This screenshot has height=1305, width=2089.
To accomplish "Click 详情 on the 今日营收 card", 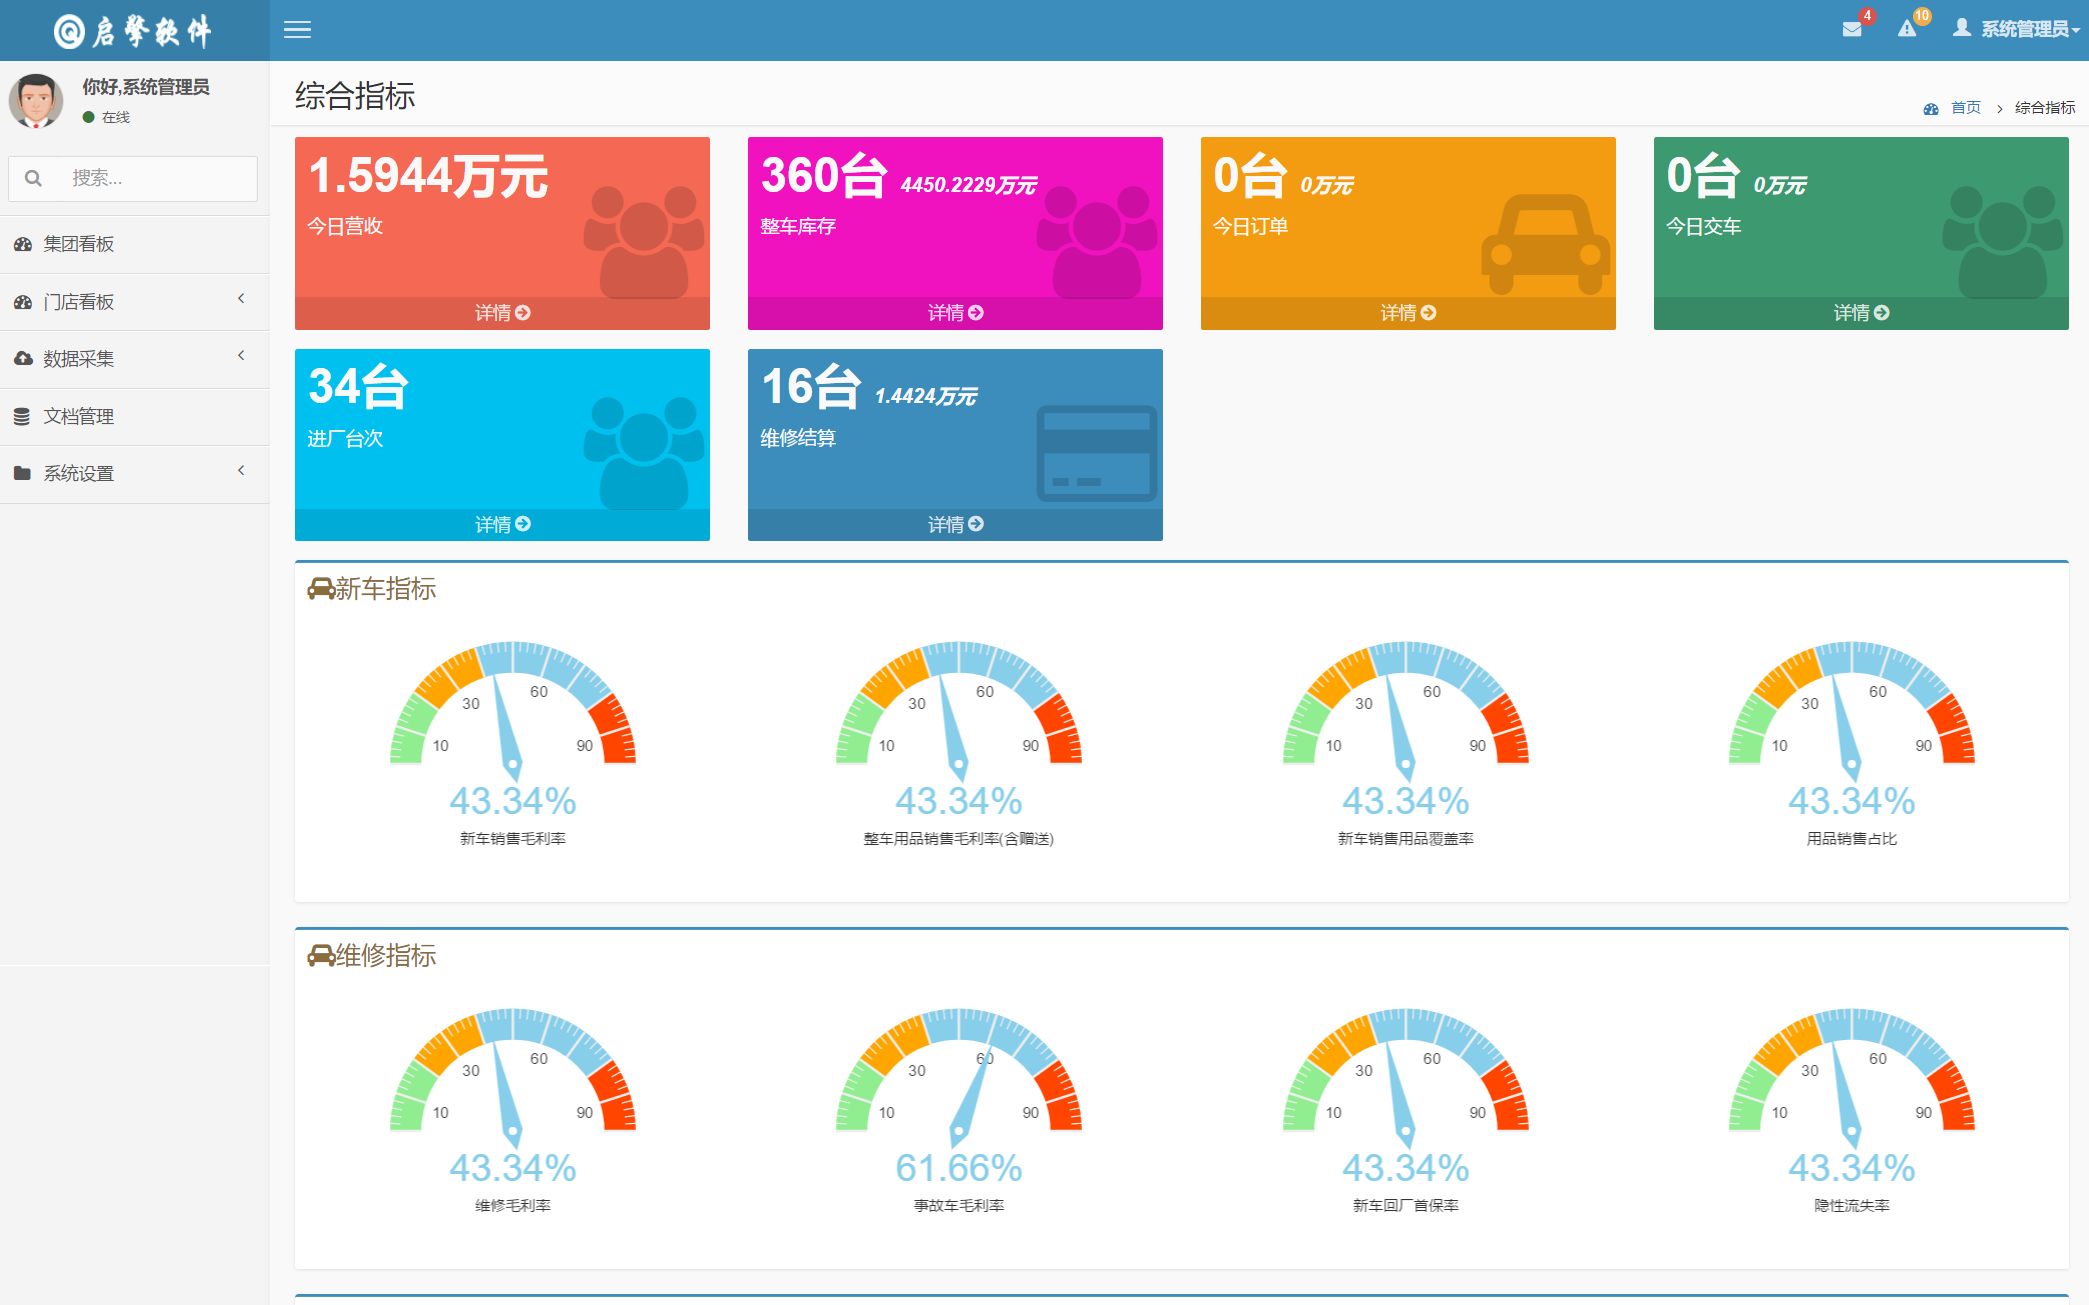I will [x=502, y=313].
